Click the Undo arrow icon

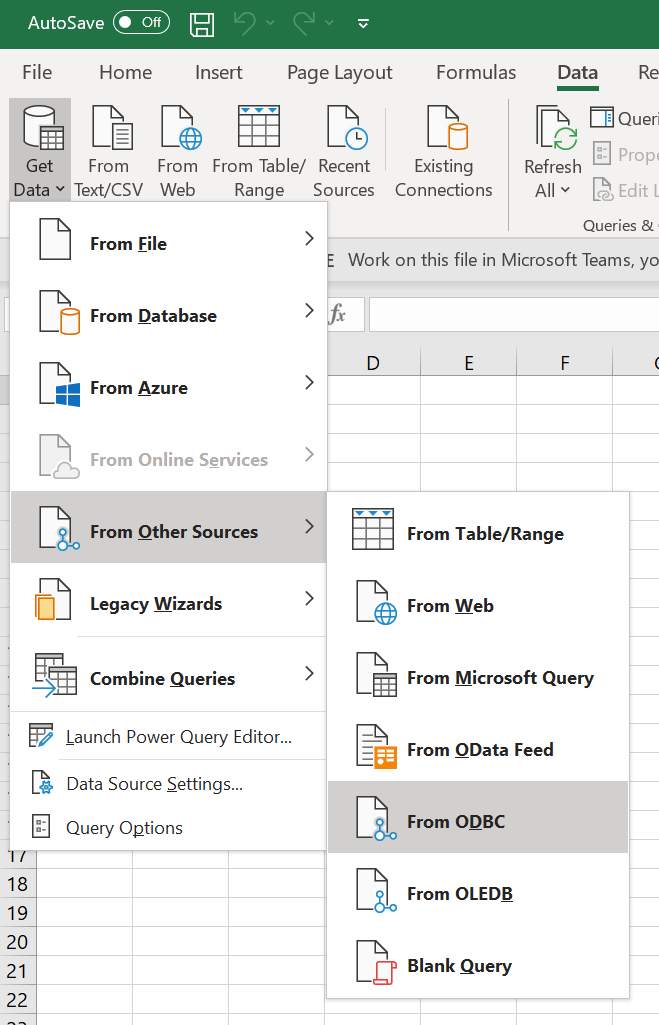pyautogui.click(x=245, y=24)
